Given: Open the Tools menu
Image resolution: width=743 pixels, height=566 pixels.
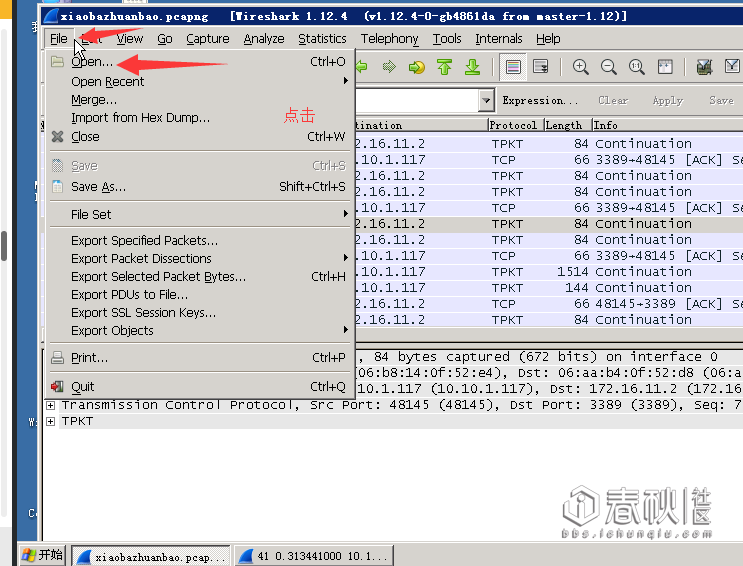Looking at the screenshot, I should [x=447, y=39].
